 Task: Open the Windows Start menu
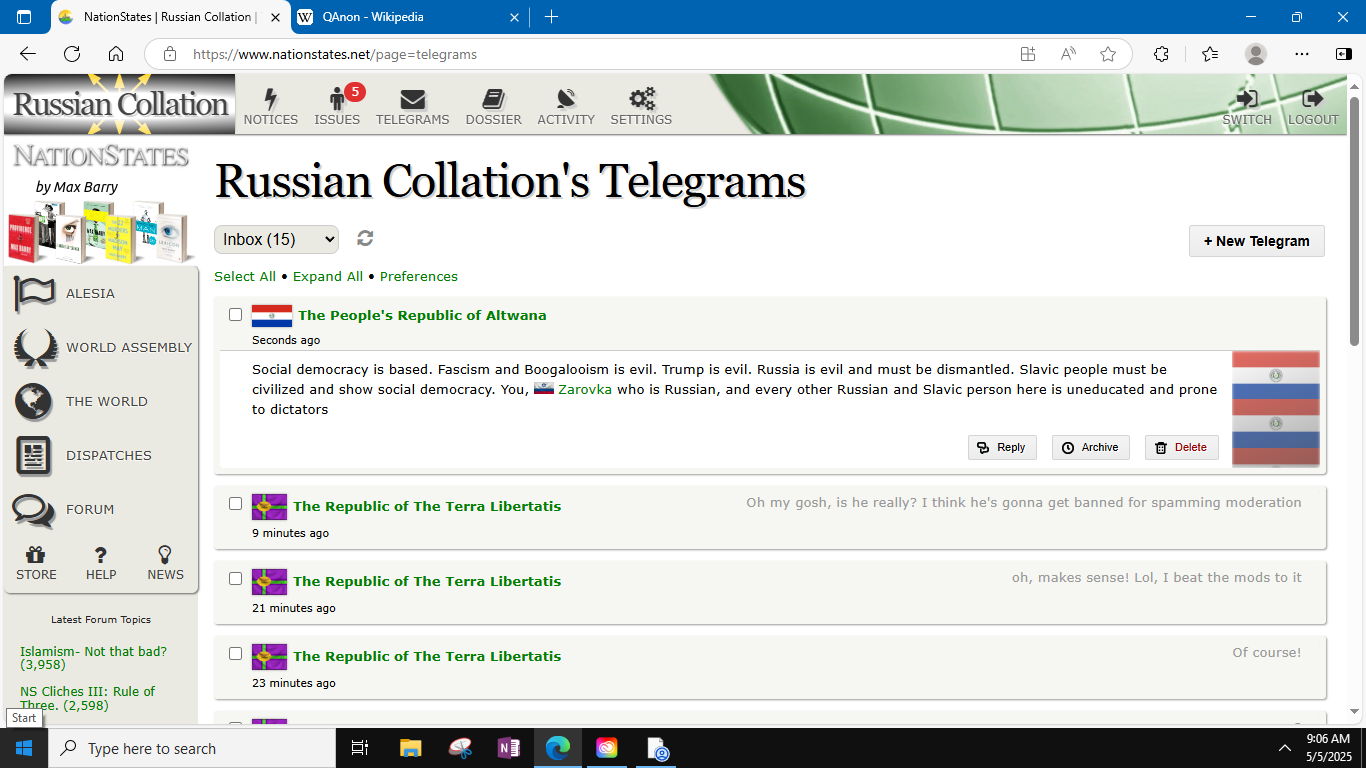24,748
